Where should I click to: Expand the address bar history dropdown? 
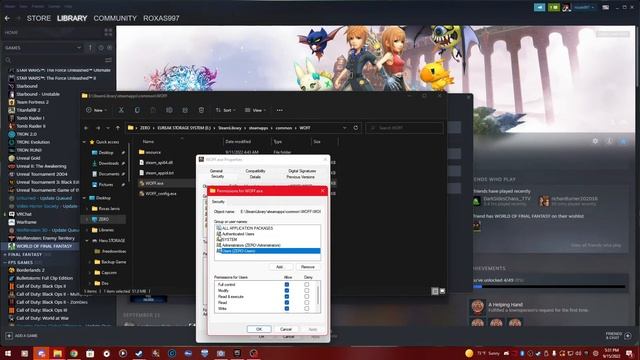pos(344,128)
